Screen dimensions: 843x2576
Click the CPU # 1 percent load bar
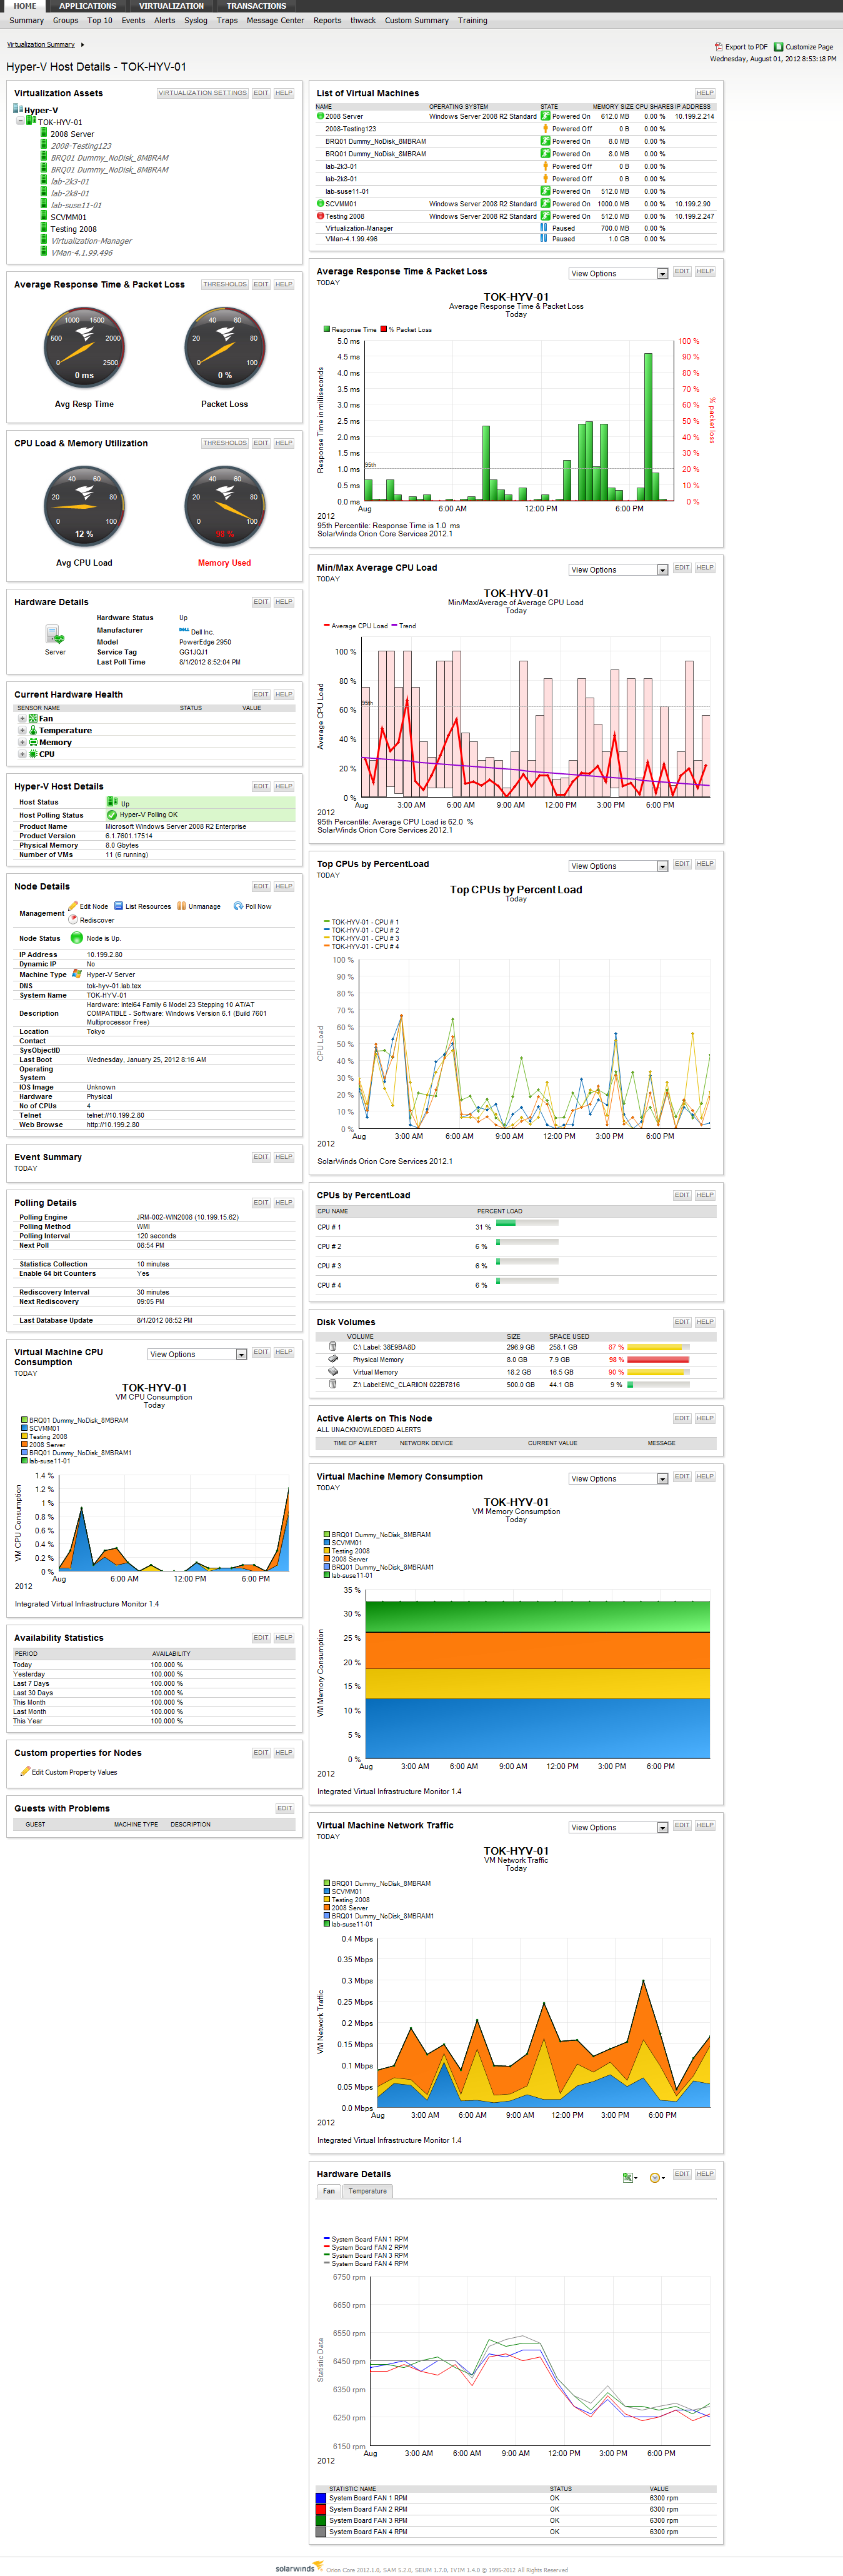527,1223
